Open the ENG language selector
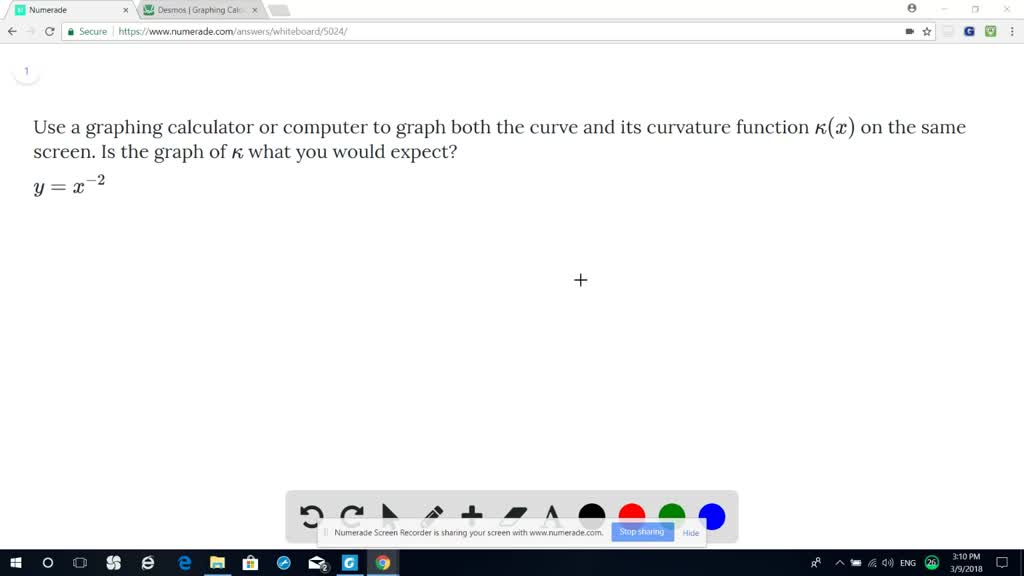Viewport: 1024px width, 576px height. pyautogui.click(x=907, y=563)
